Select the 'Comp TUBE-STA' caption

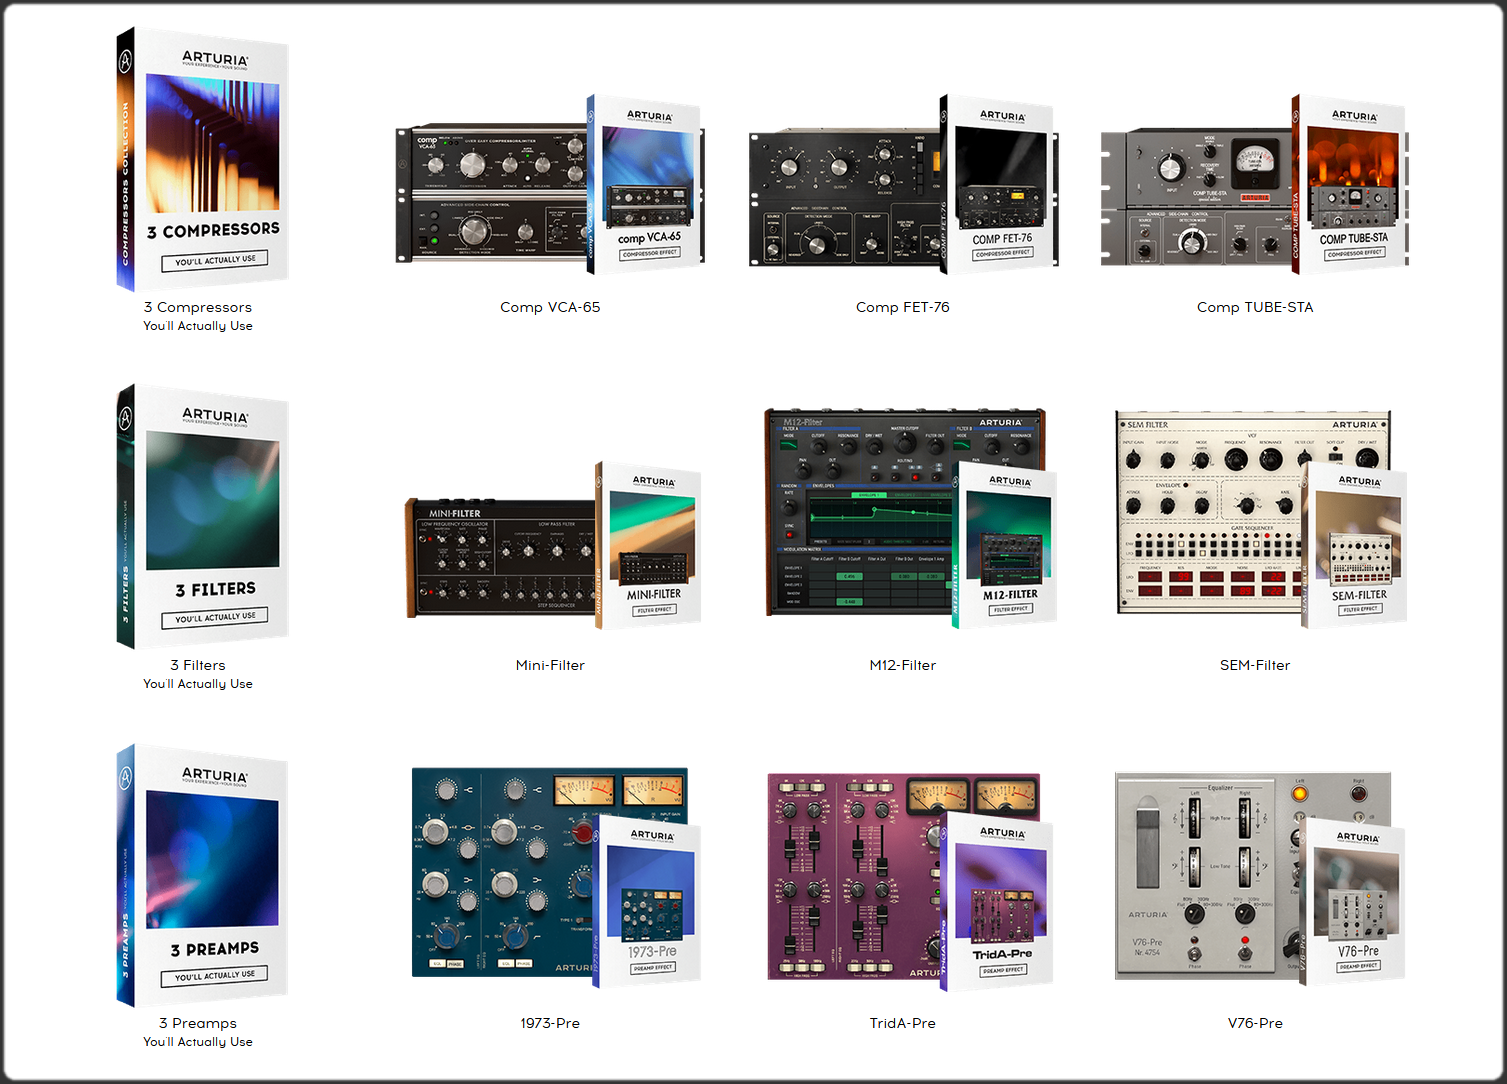pos(1255,307)
